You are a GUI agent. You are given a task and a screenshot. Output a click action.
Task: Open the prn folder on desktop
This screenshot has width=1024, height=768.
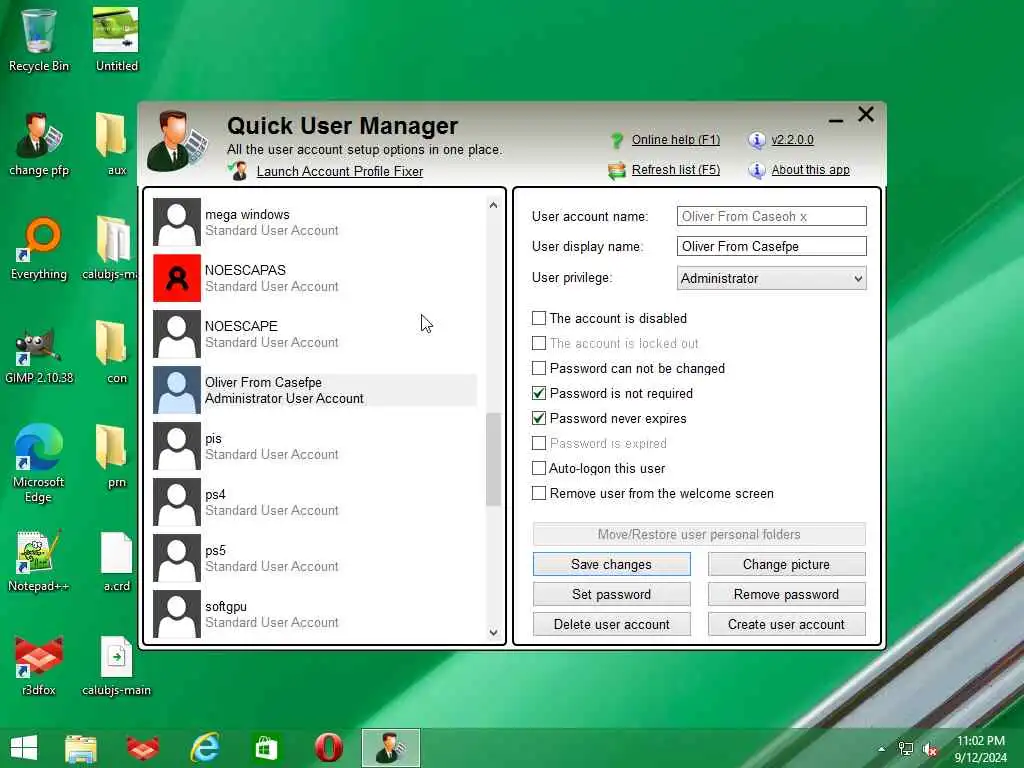click(116, 456)
